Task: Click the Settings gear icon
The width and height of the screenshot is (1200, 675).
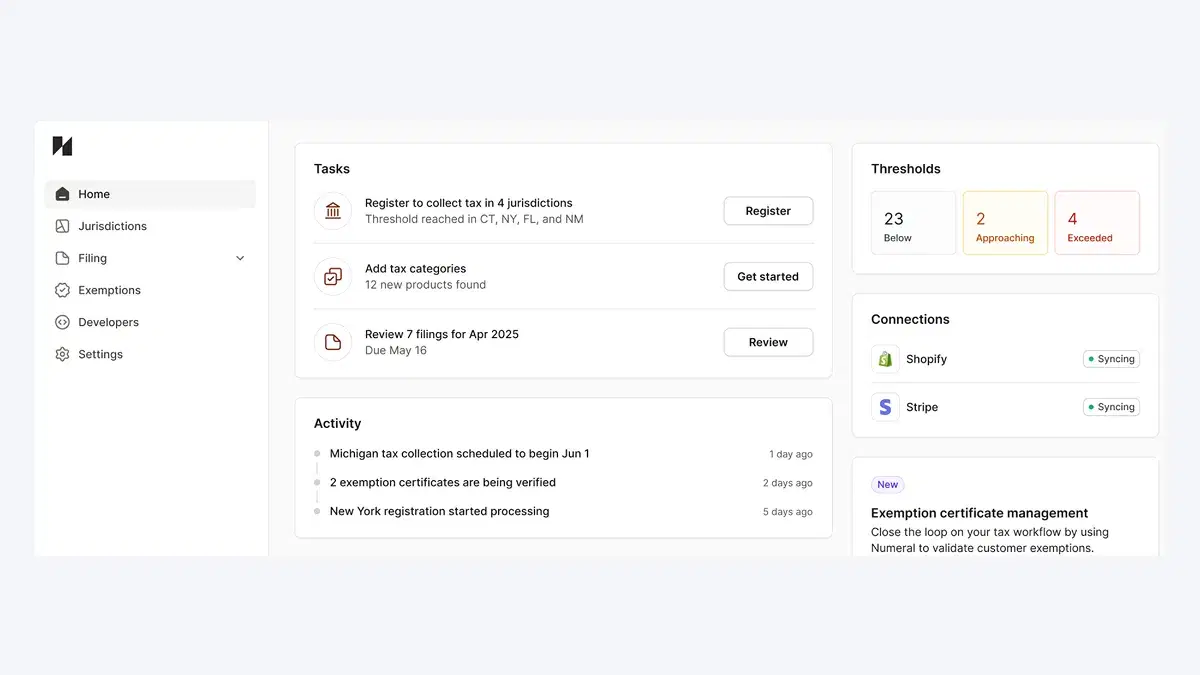Action: pos(62,354)
